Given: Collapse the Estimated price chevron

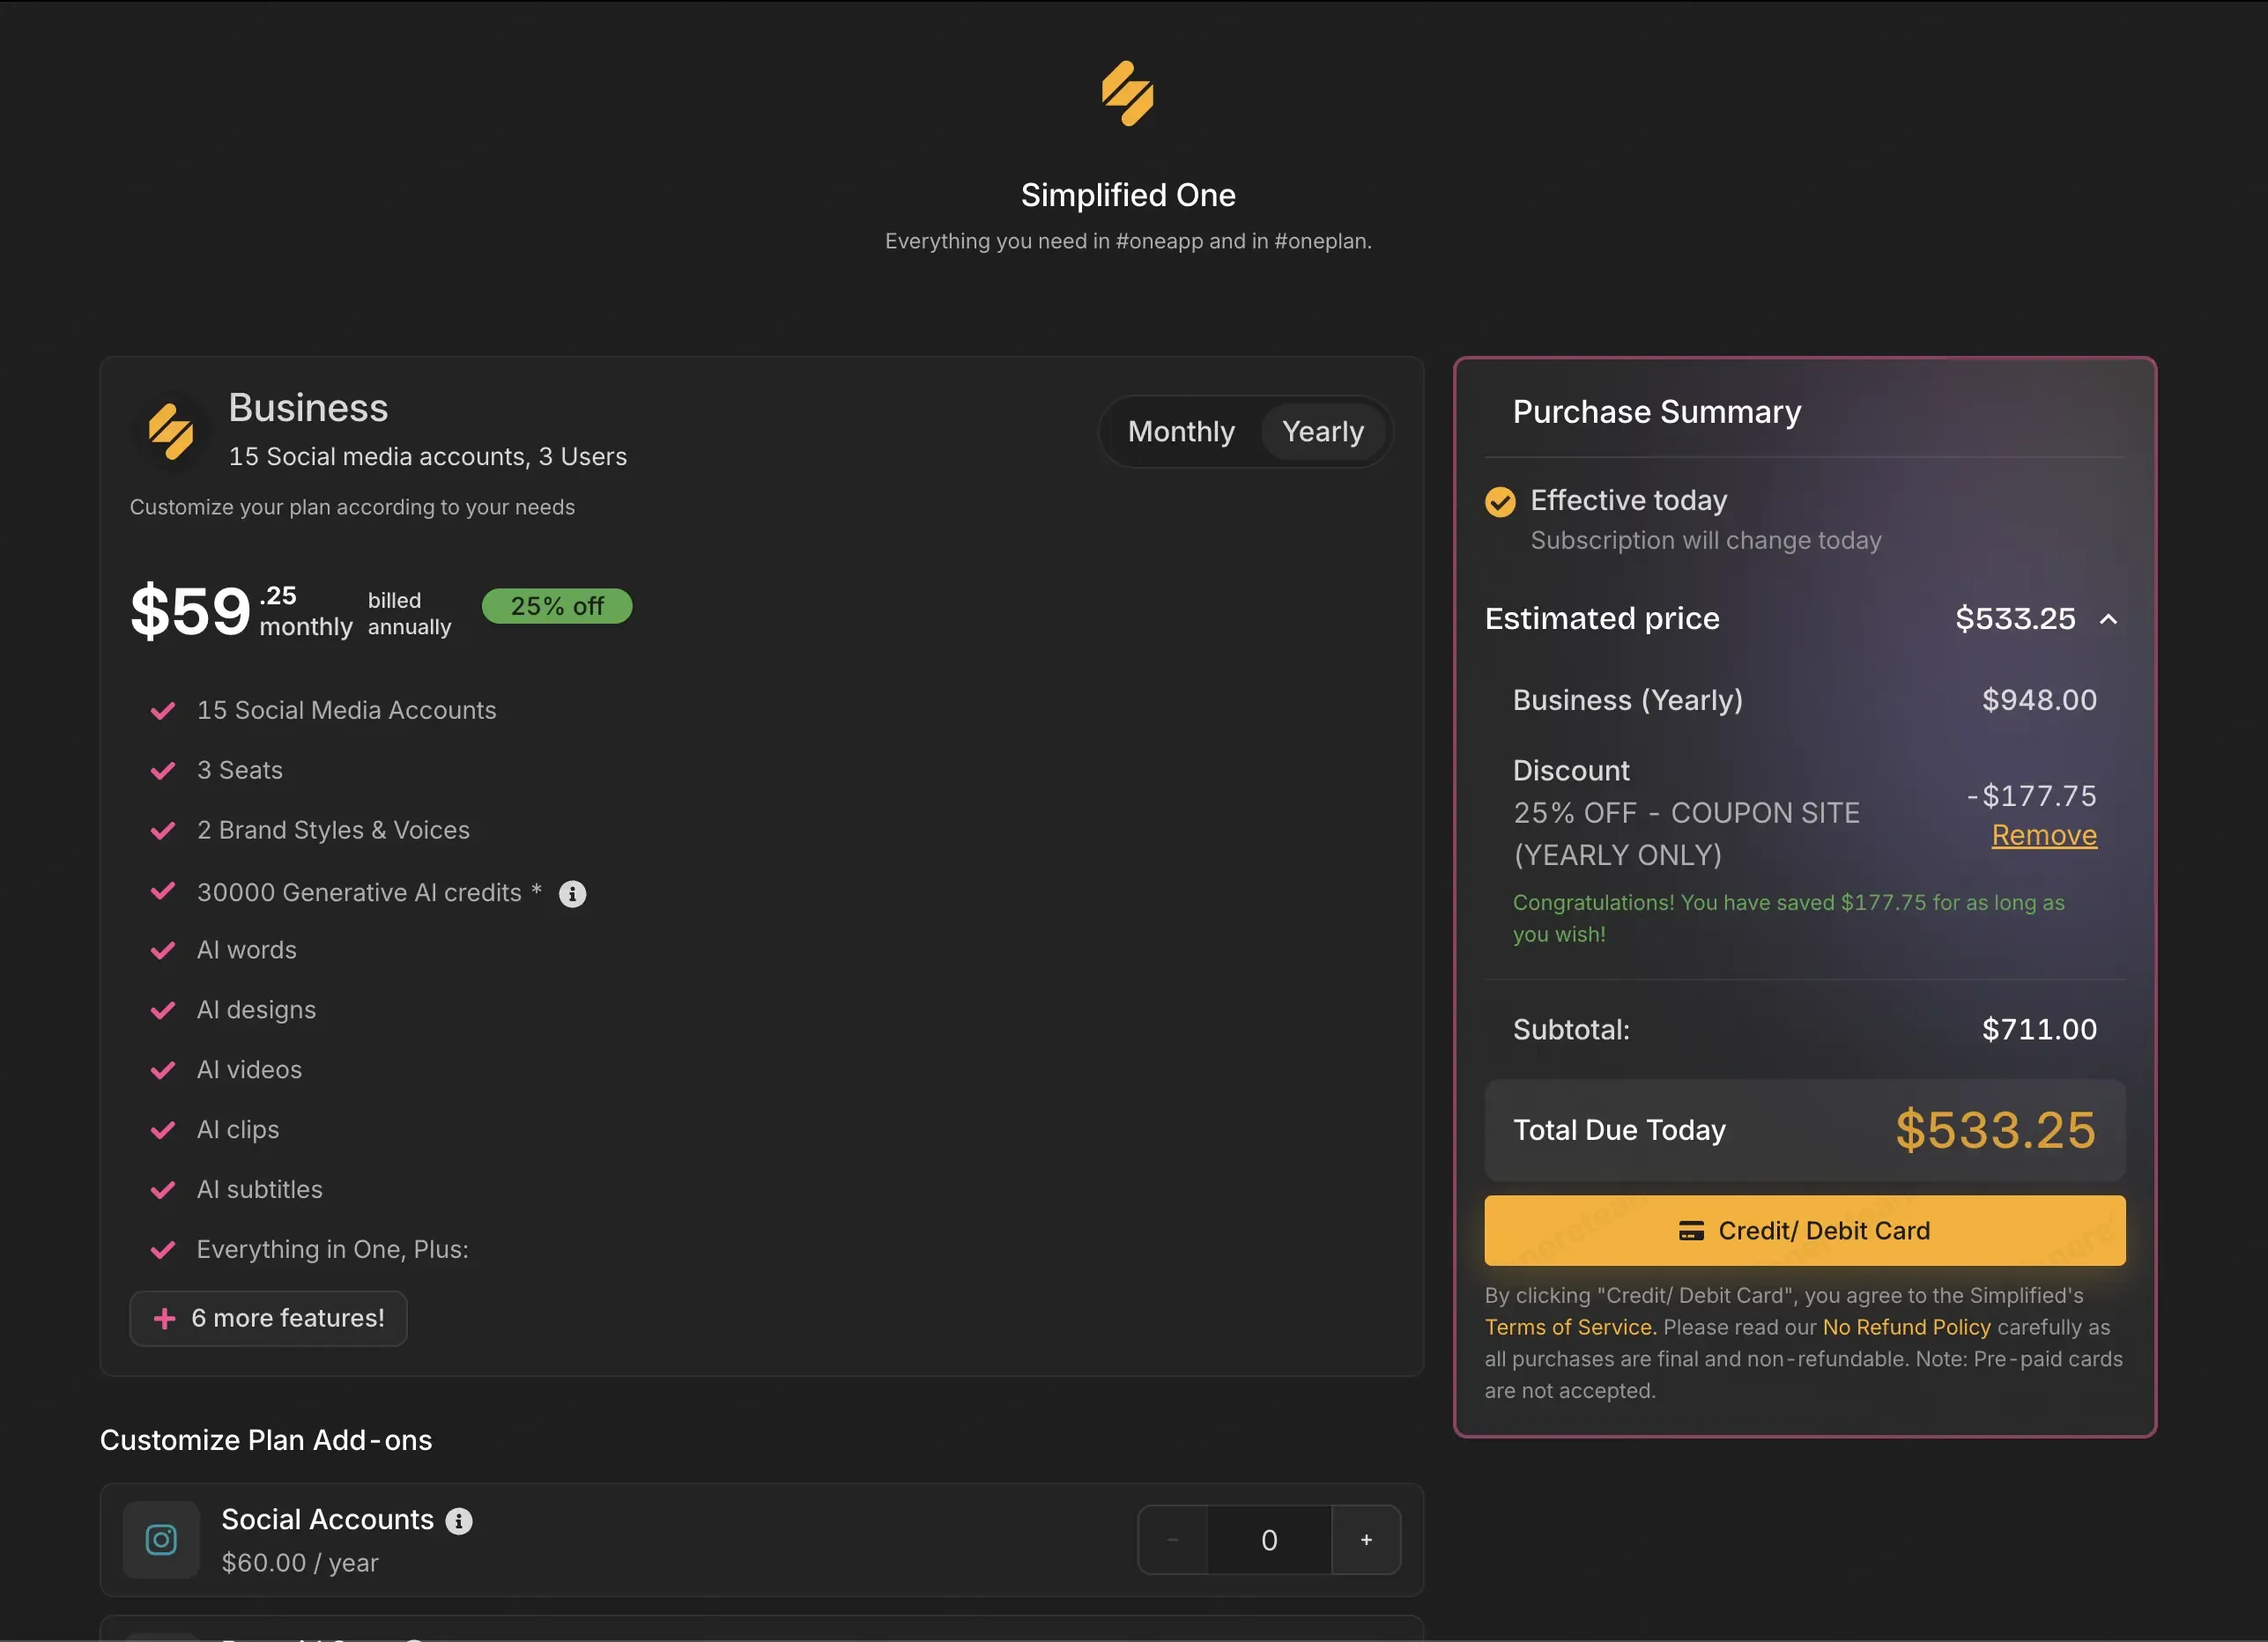Looking at the screenshot, I should [2108, 619].
